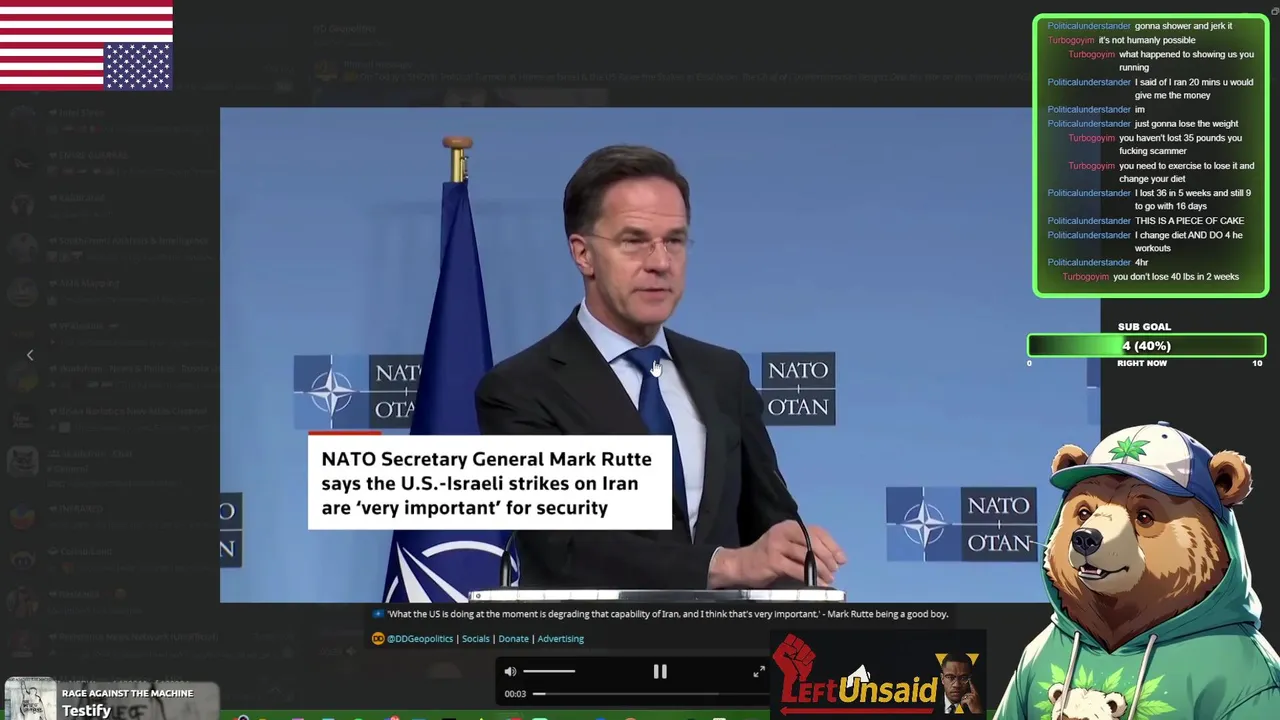Go to previous media with left chevron
Image resolution: width=1280 pixels, height=720 pixels.
point(30,355)
